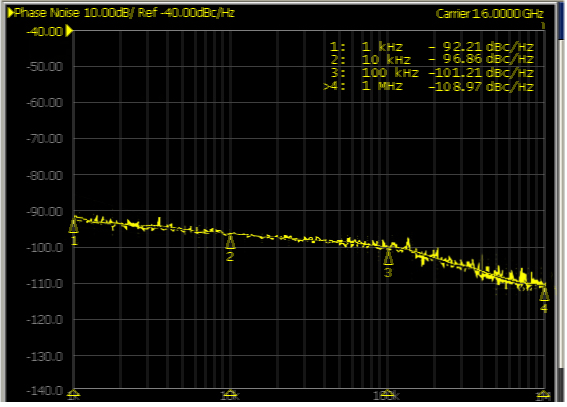Select marker 3 readout -101.21 dBc/Hz
This screenshot has width=567, height=407.
pos(481,73)
